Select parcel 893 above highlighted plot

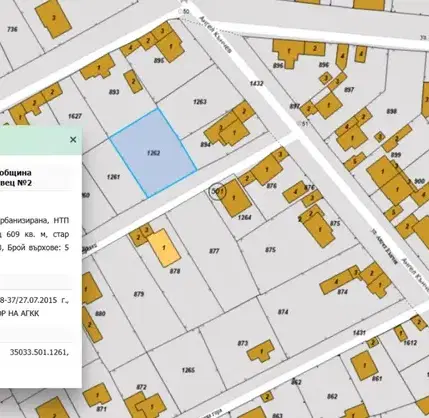point(114,92)
